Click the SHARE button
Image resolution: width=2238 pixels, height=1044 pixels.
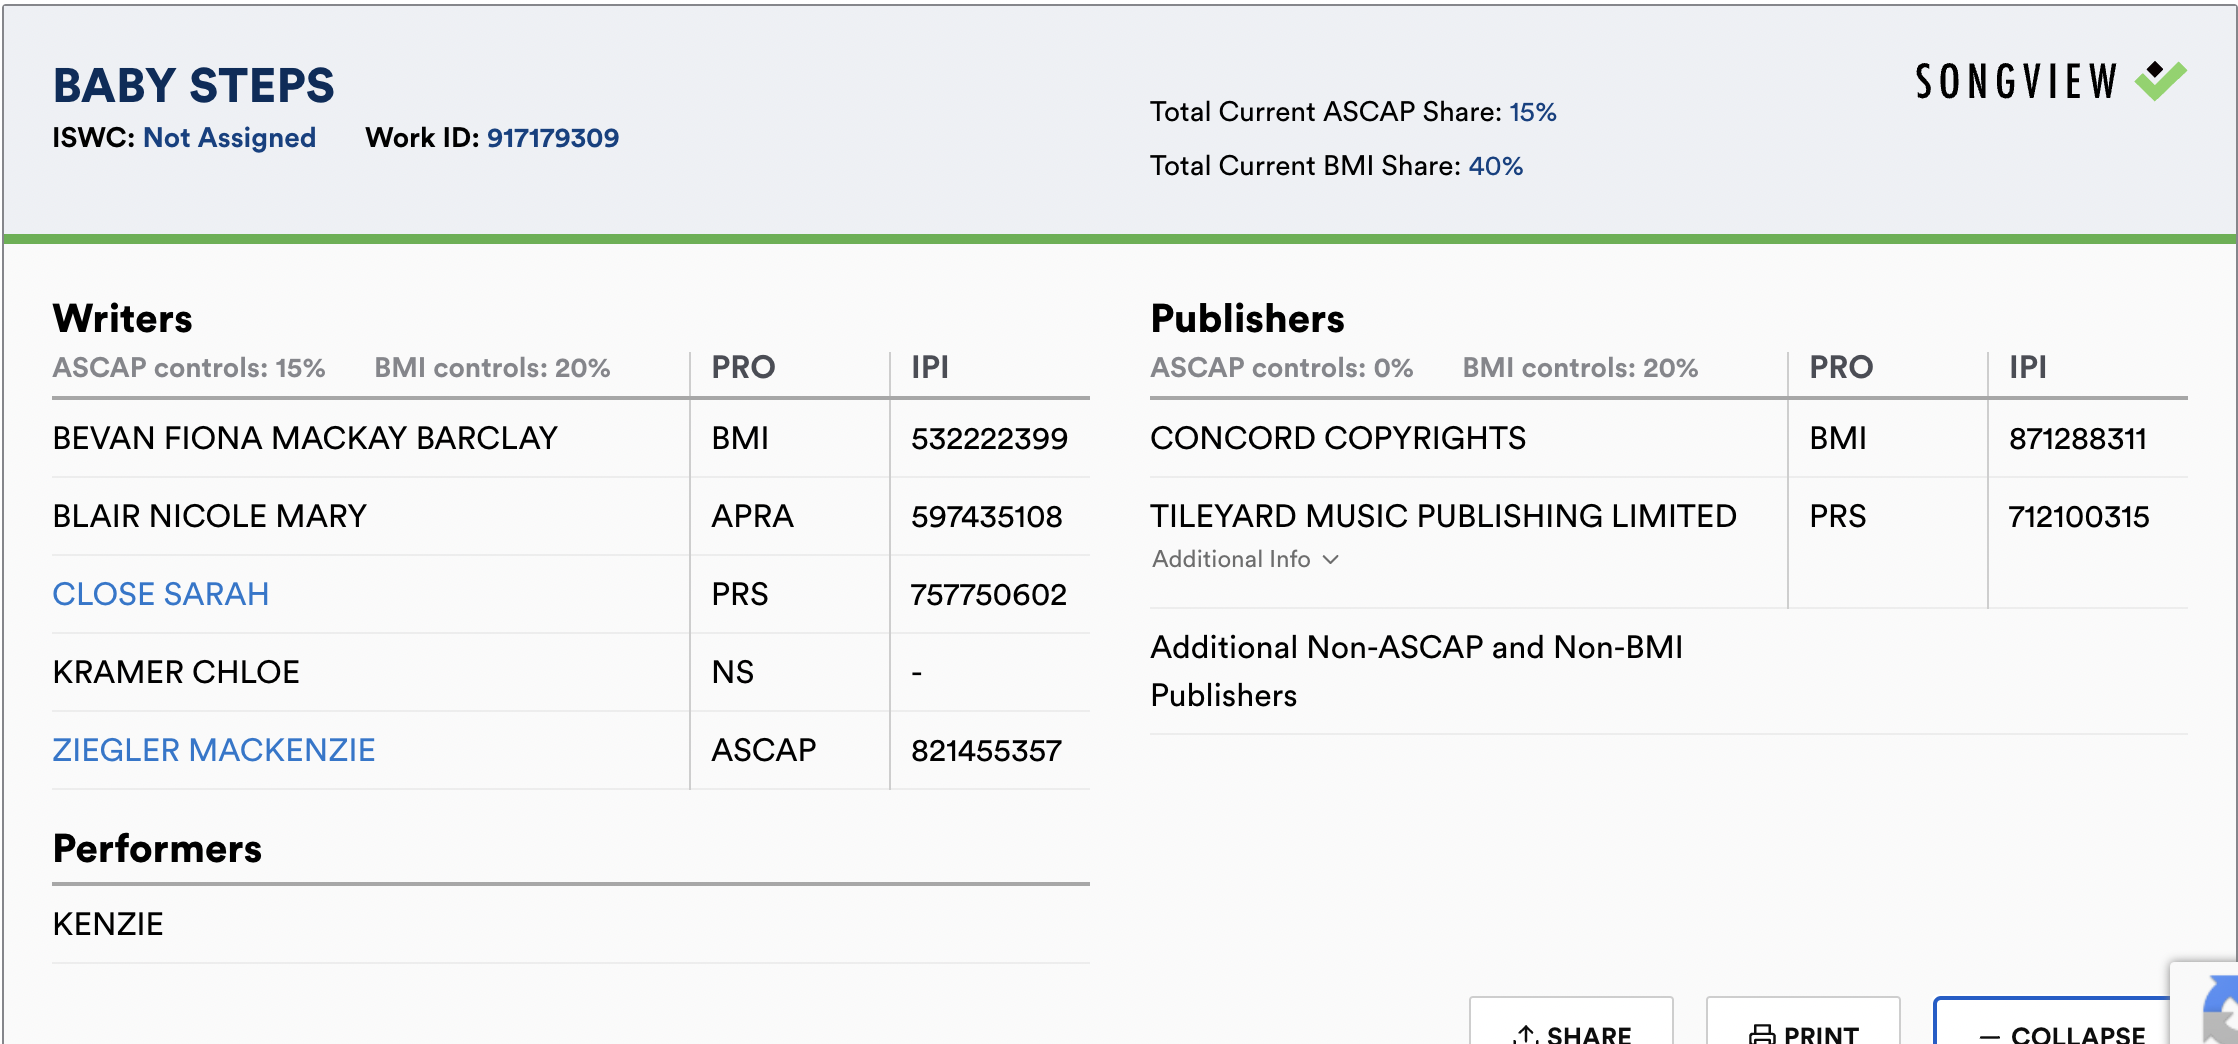(x=1571, y=1022)
